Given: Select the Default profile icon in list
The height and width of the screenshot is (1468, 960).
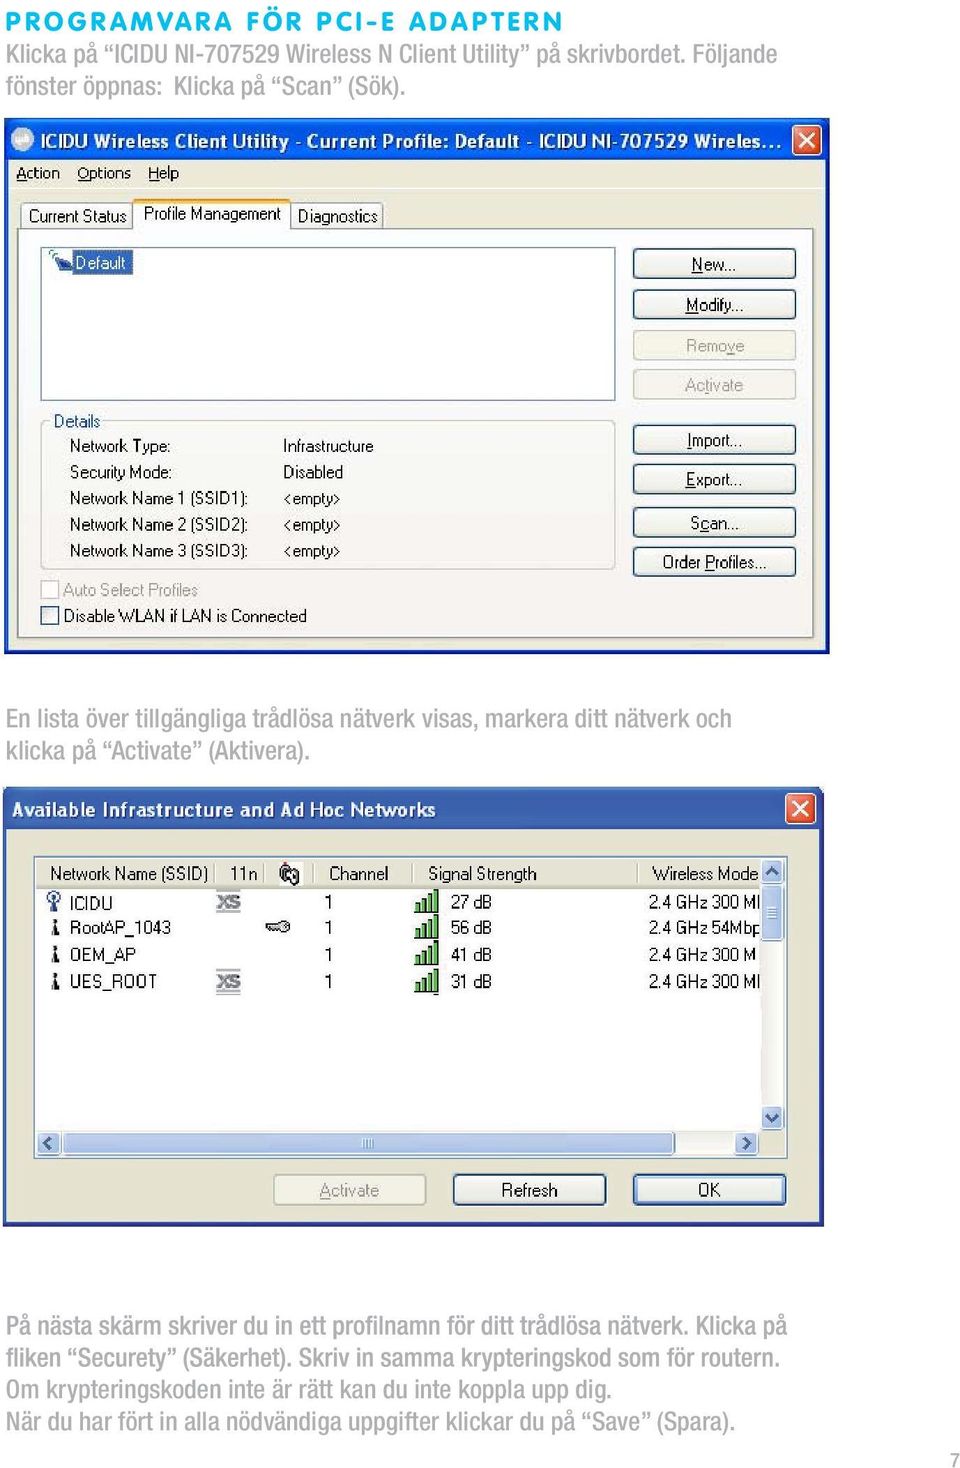Looking at the screenshot, I should [60, 261].
